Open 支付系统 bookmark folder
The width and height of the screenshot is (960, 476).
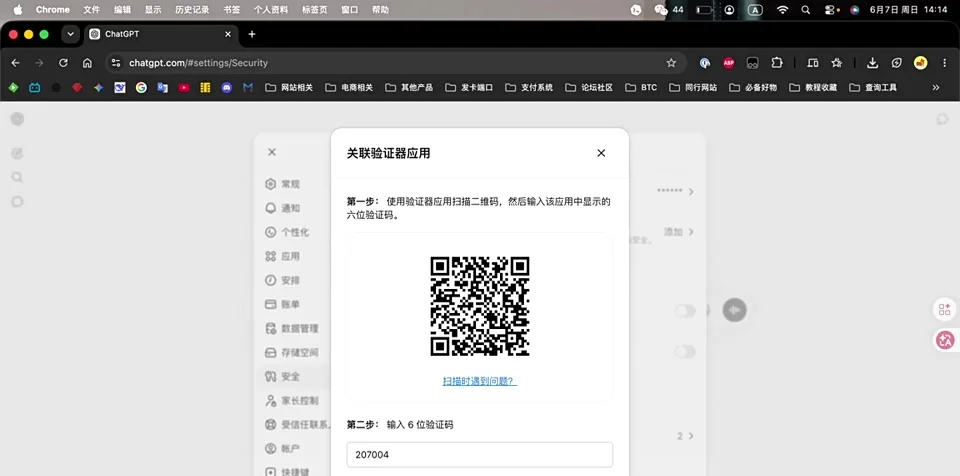529,88
